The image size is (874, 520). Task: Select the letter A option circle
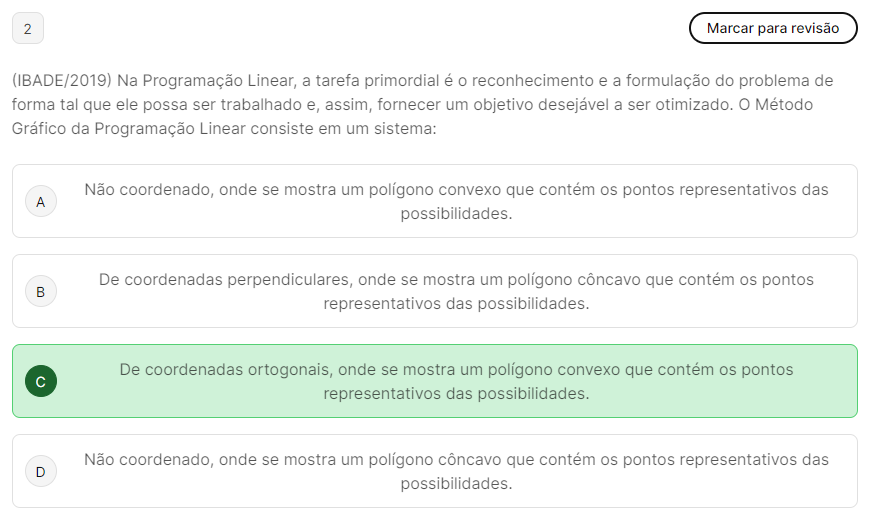tap(41, 202)
